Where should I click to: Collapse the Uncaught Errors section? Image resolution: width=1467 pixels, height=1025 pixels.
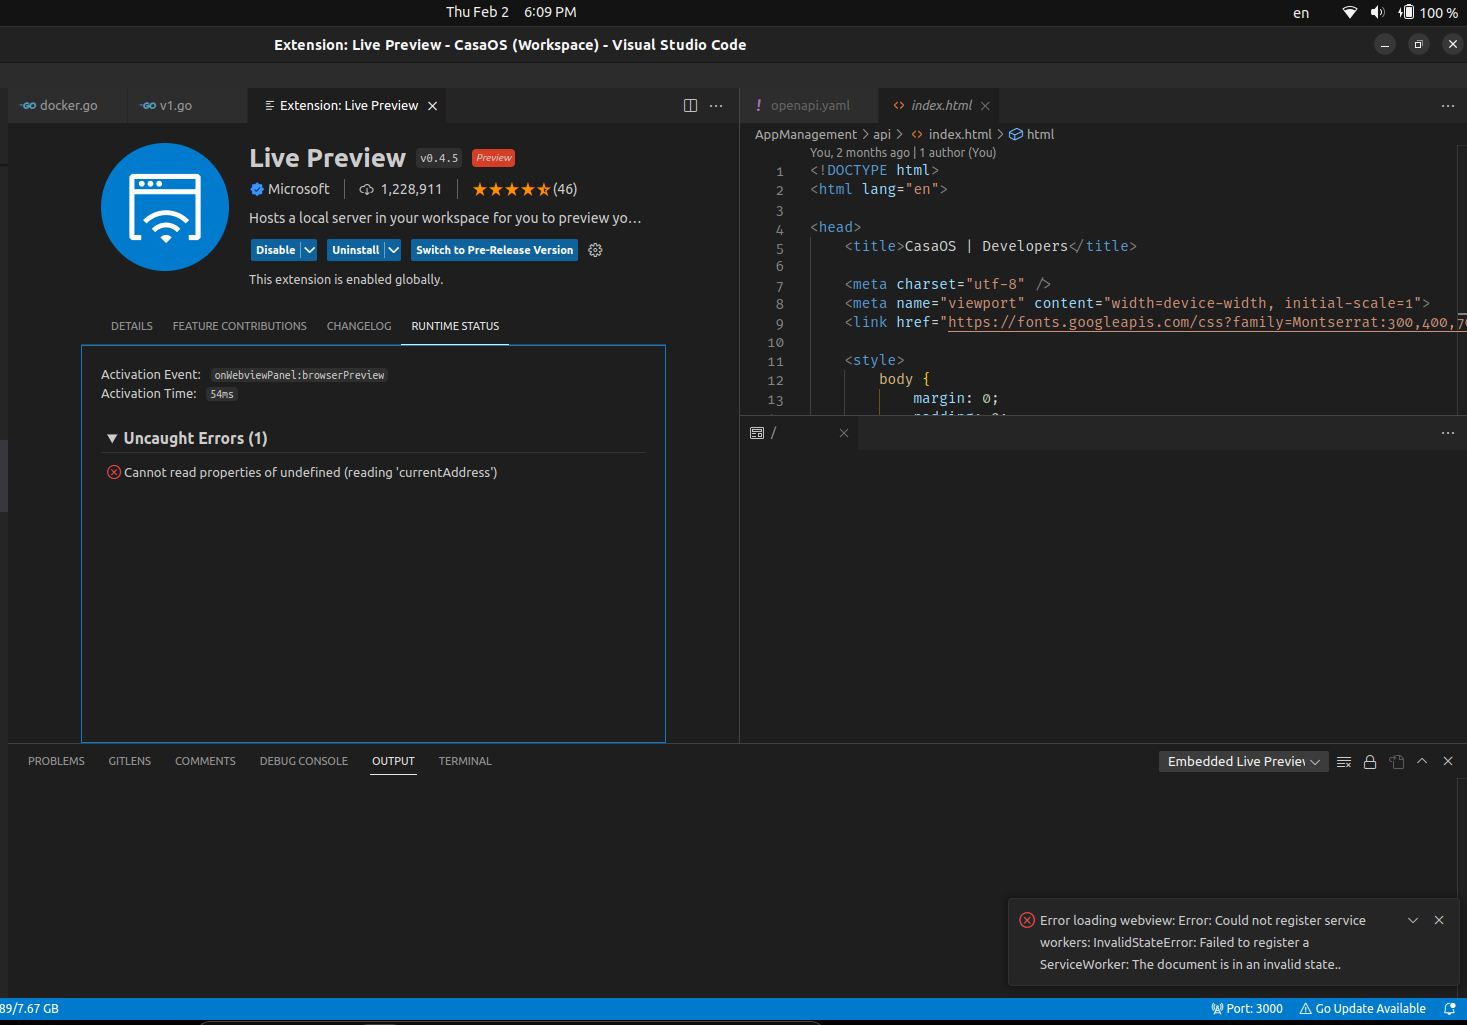click(112, 438)
